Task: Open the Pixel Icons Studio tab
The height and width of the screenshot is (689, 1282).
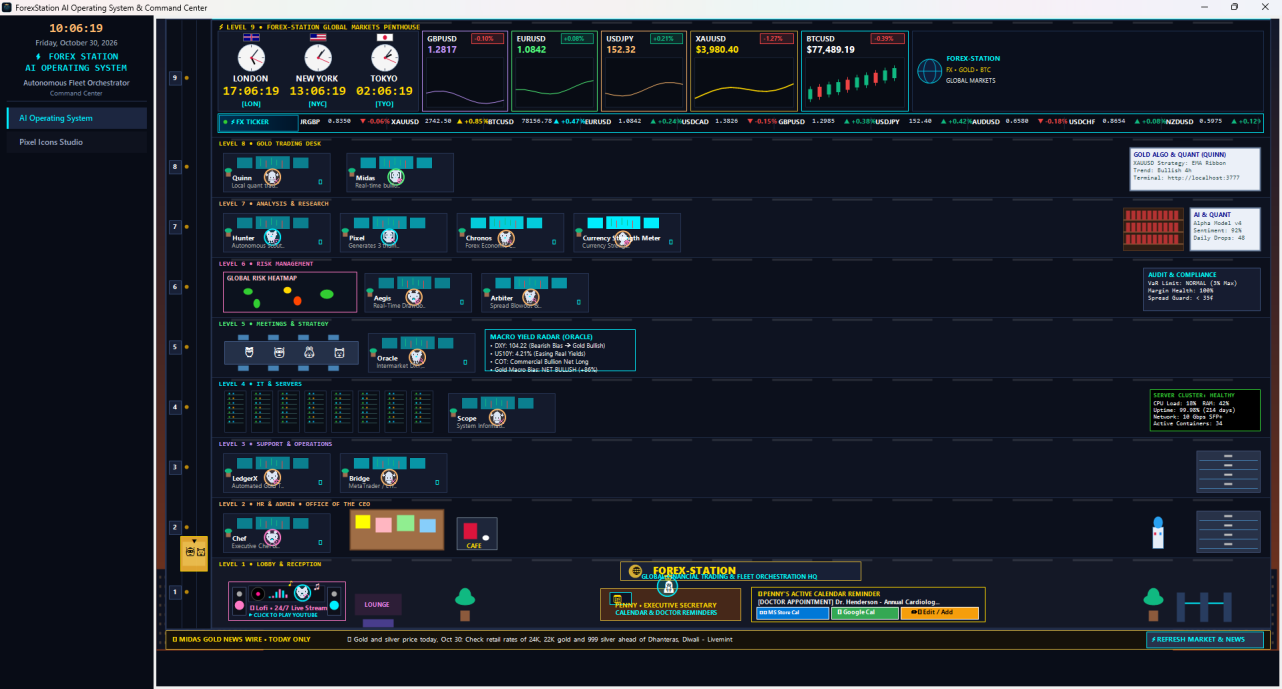Action: pos(77,142)
